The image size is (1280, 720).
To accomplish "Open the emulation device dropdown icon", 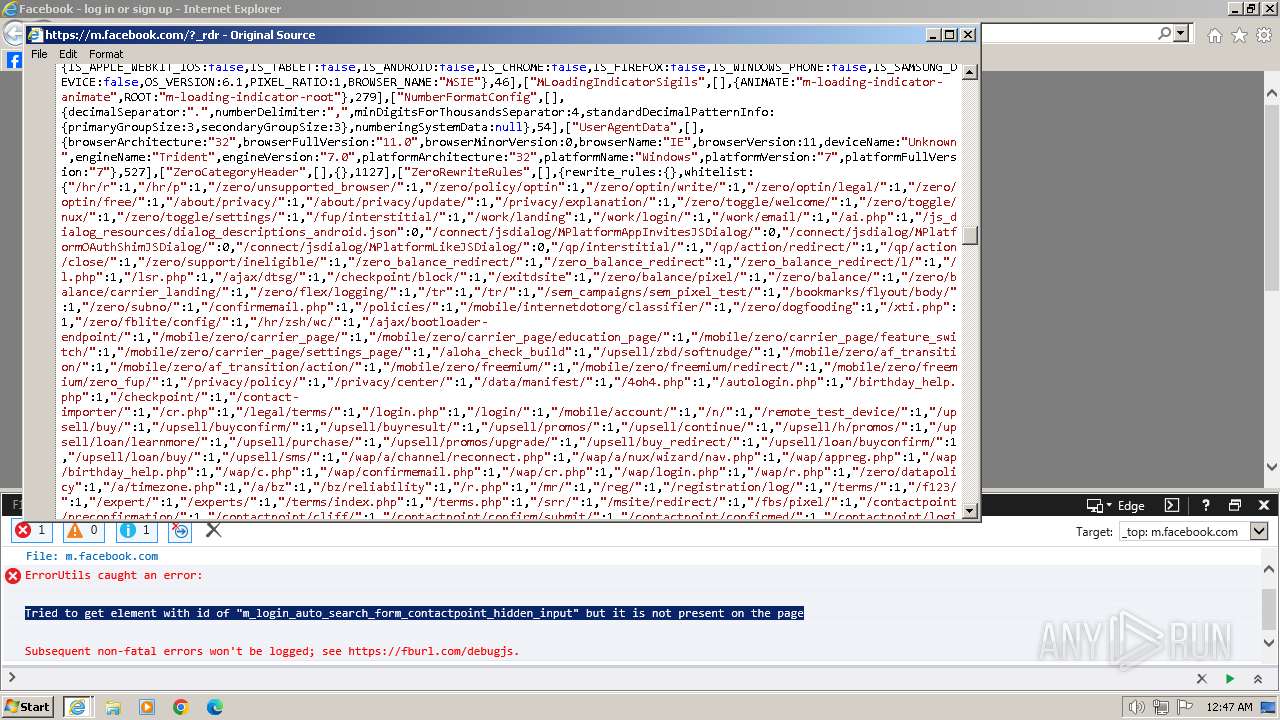I will [x=1099, y=506].
